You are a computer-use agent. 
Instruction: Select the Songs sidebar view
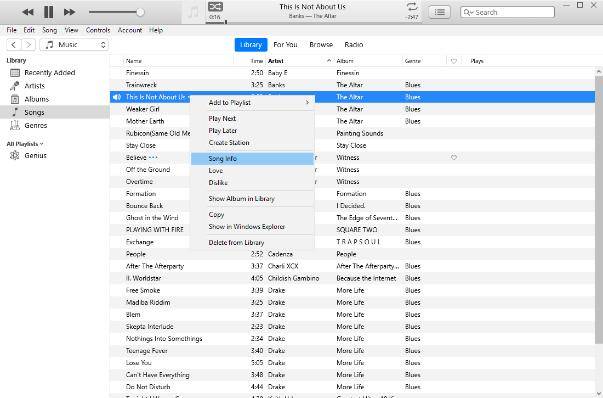[x=55, y=112]
